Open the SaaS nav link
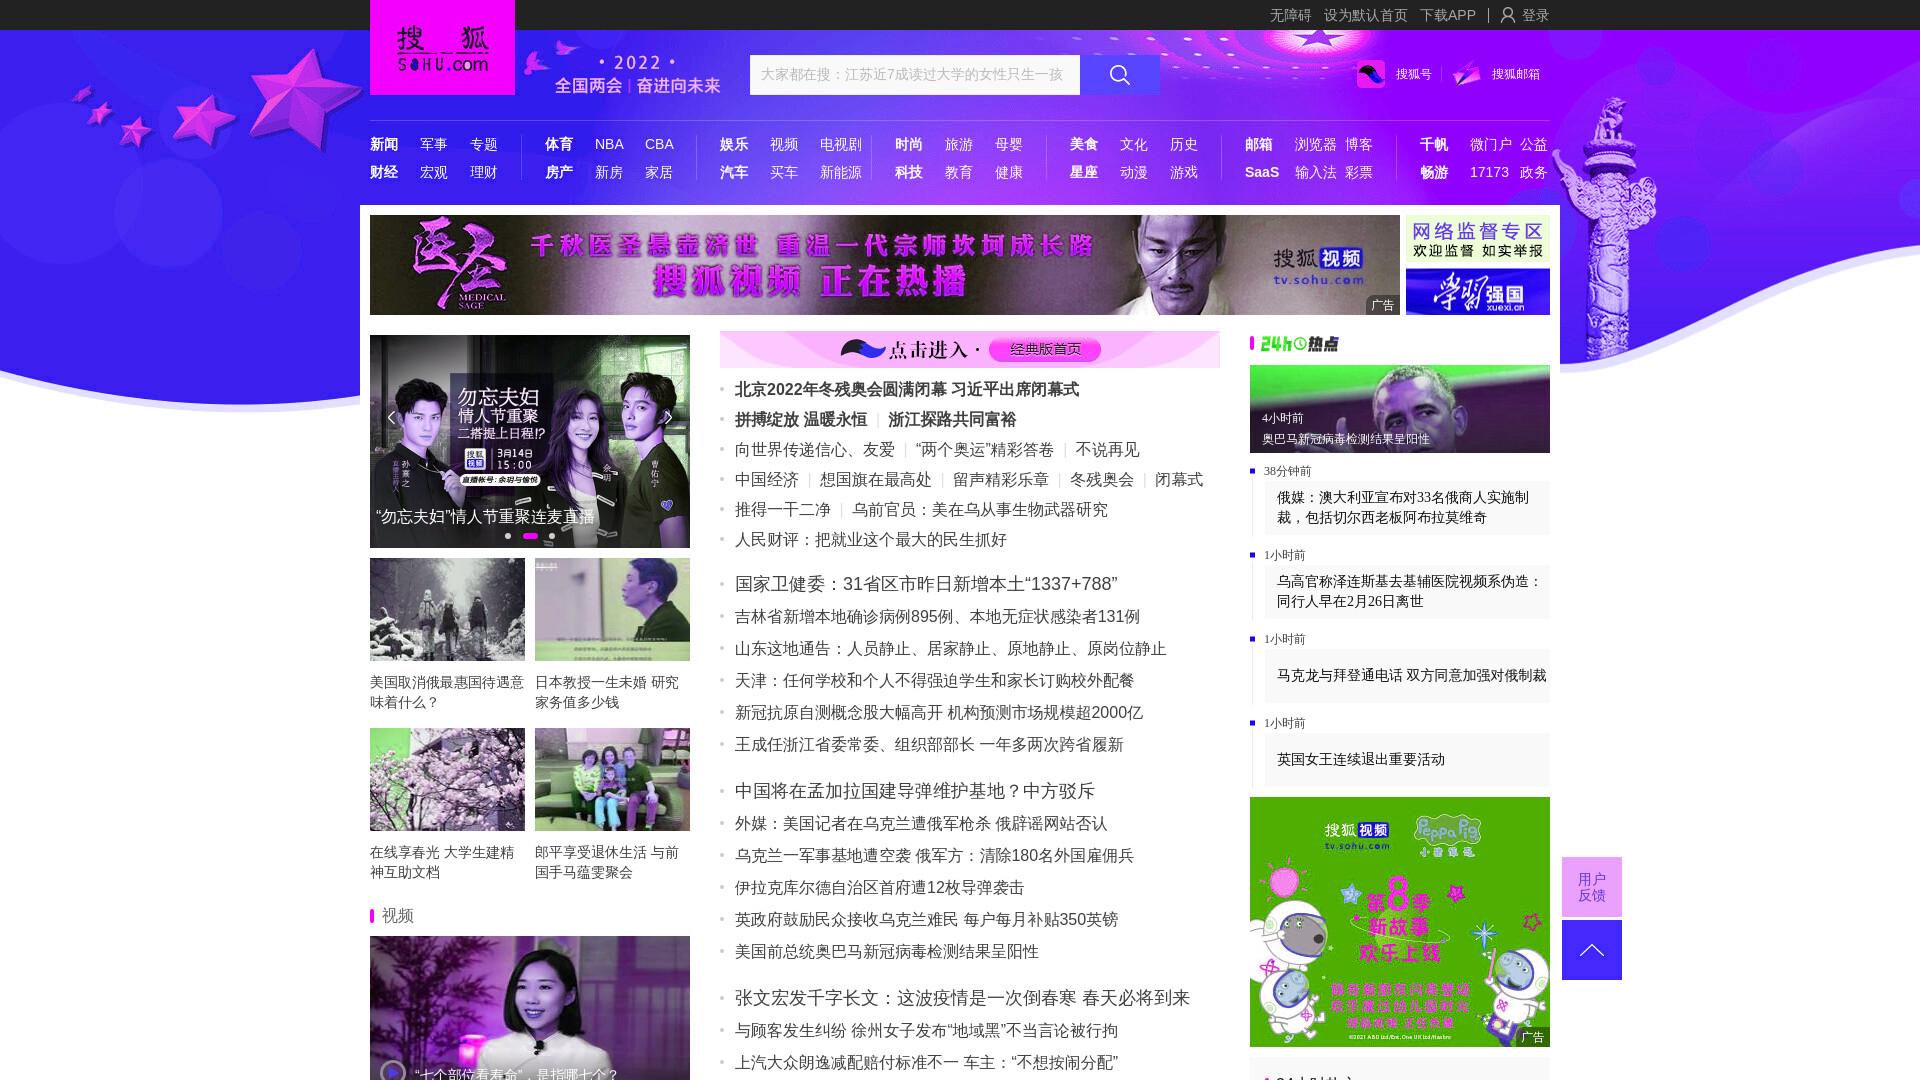This screenshot has height=1080, width=1920. [1262, 172]
